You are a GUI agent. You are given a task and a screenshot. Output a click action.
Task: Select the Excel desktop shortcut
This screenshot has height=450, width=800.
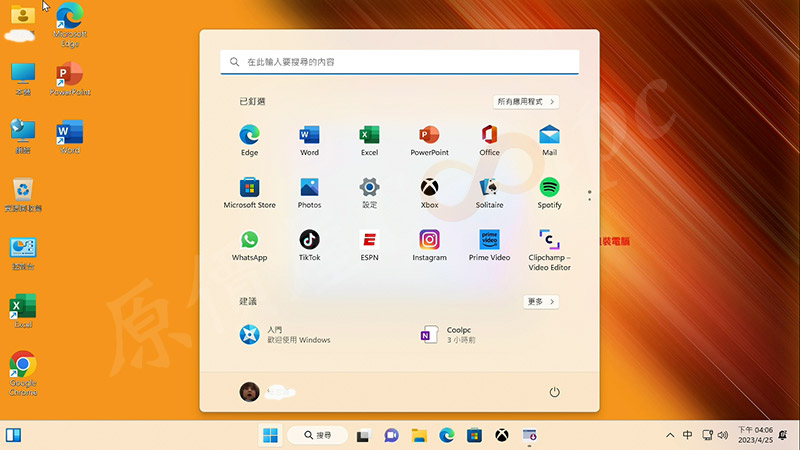pyautogui.click(x=23, y=310)
